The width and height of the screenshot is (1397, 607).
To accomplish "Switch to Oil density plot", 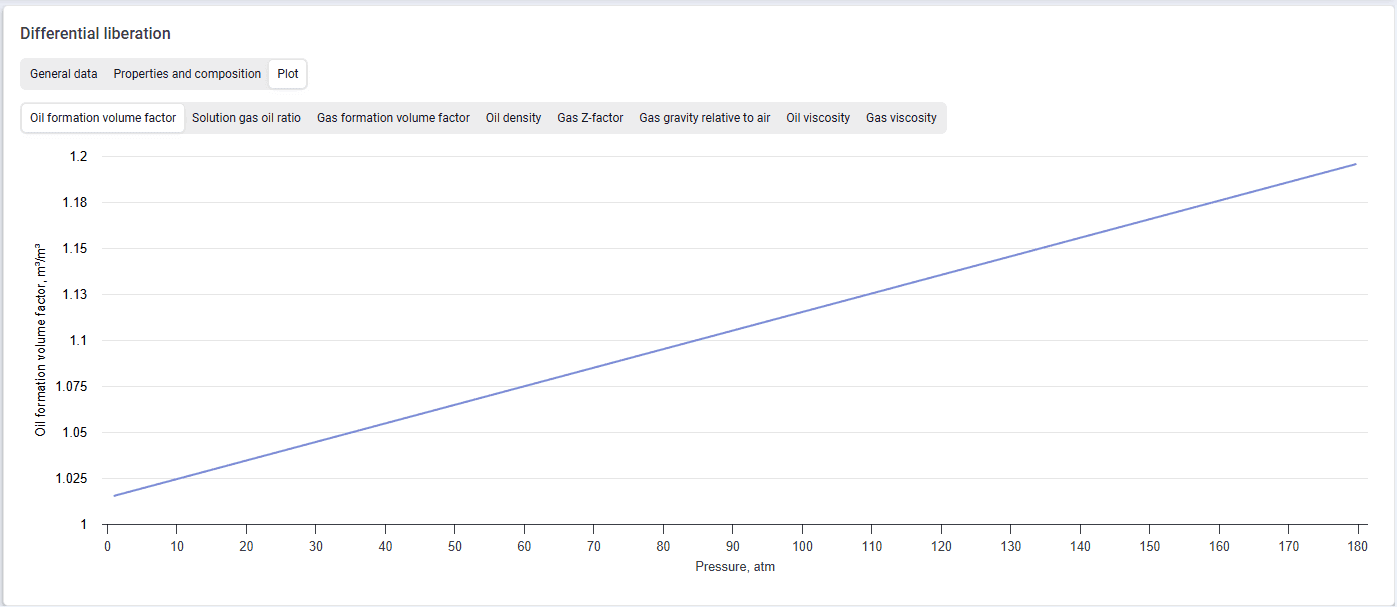I will coord(514,118).
